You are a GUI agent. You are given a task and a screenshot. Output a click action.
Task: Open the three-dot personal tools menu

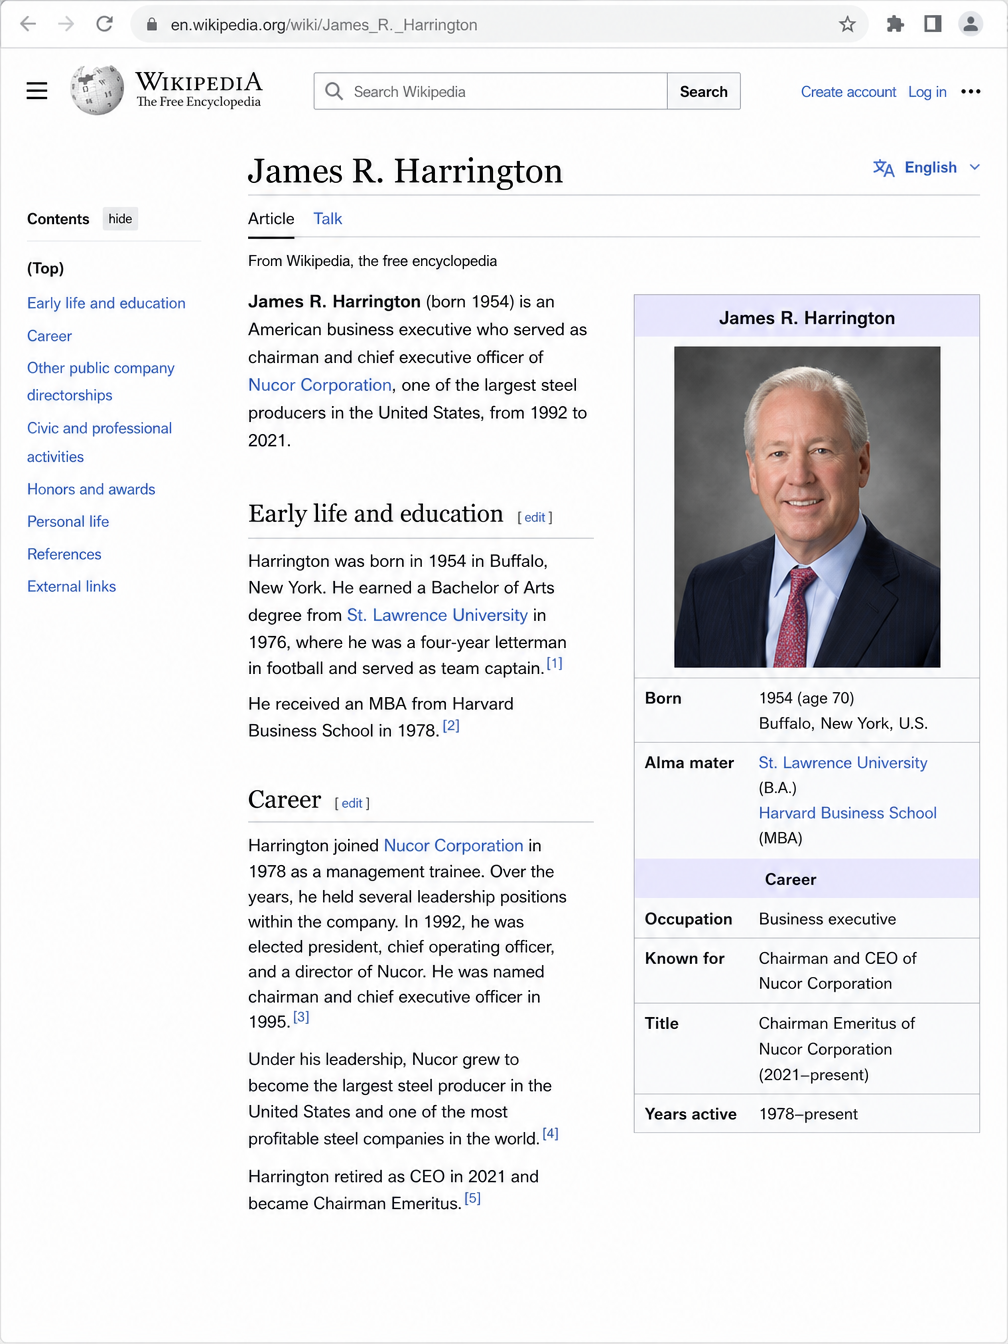[971, 91]
